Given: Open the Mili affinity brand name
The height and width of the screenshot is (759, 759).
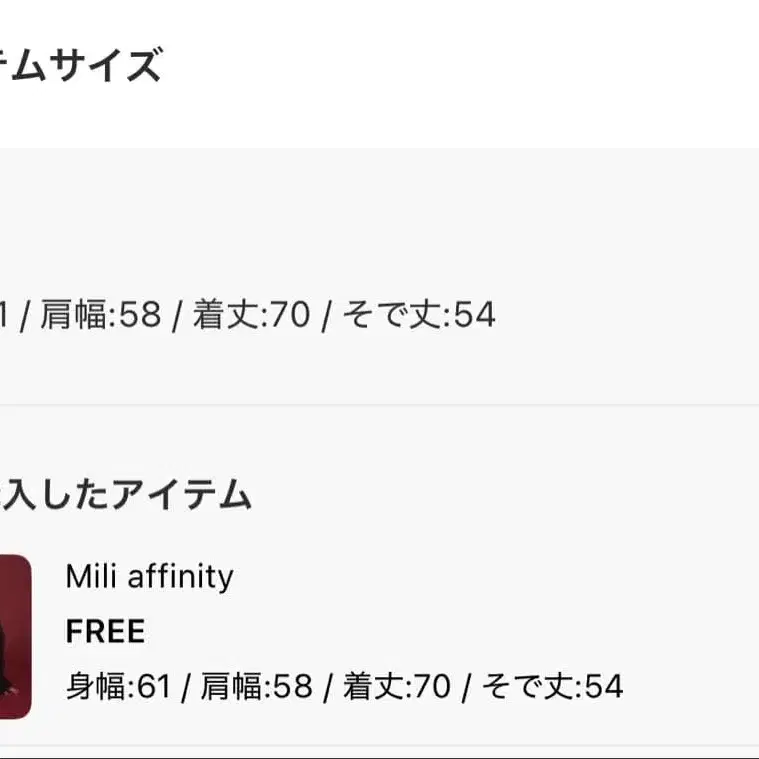Looking at the screenshot, I should pos(149,576).
